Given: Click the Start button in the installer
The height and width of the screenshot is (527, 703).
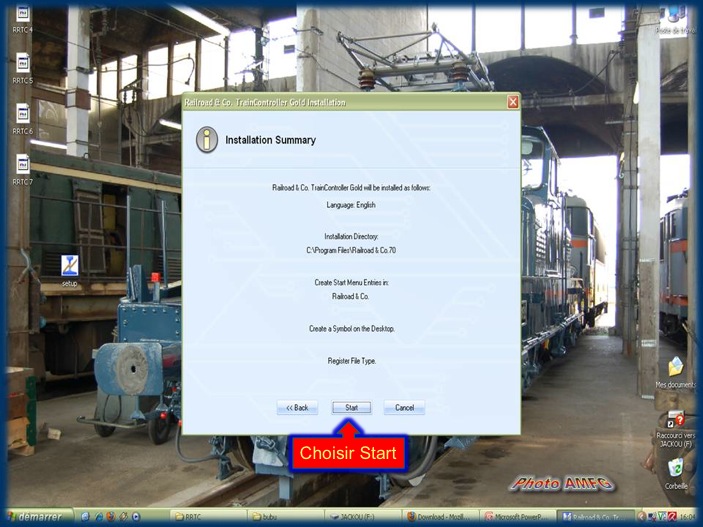Looking at the screenshot, I should pos(352,407).
